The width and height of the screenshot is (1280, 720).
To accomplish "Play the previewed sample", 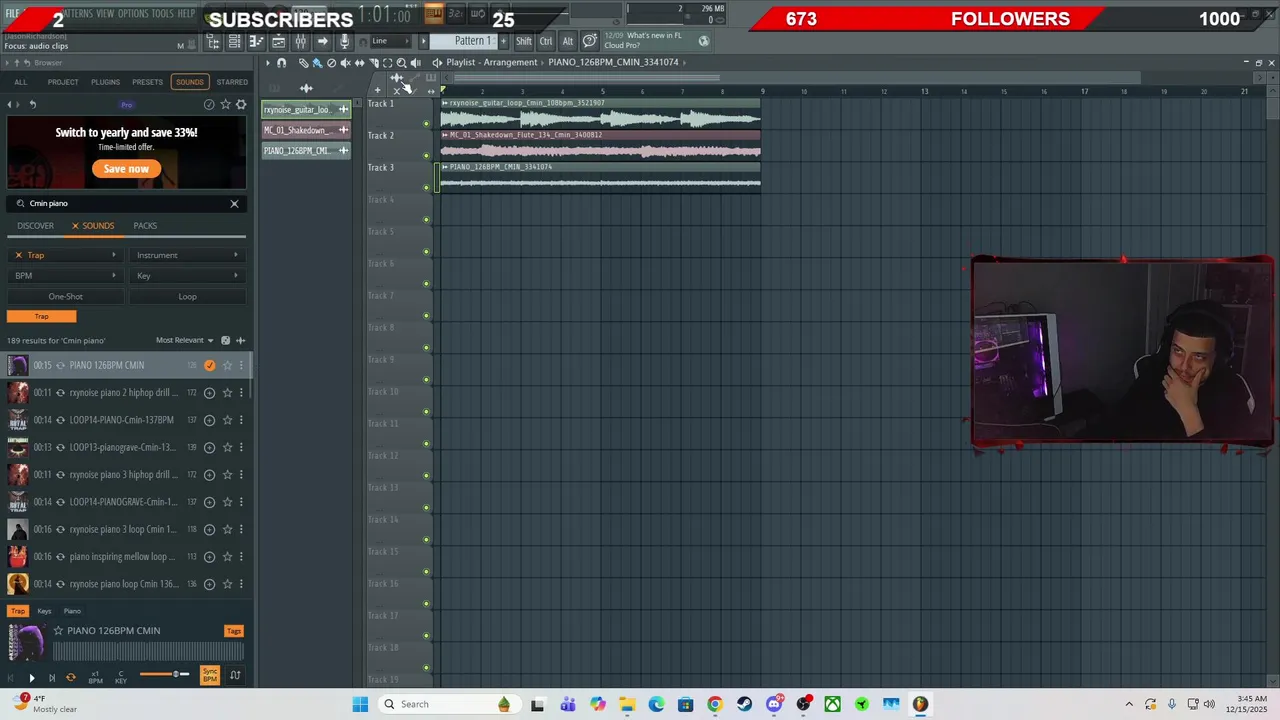I will (31, 677).
